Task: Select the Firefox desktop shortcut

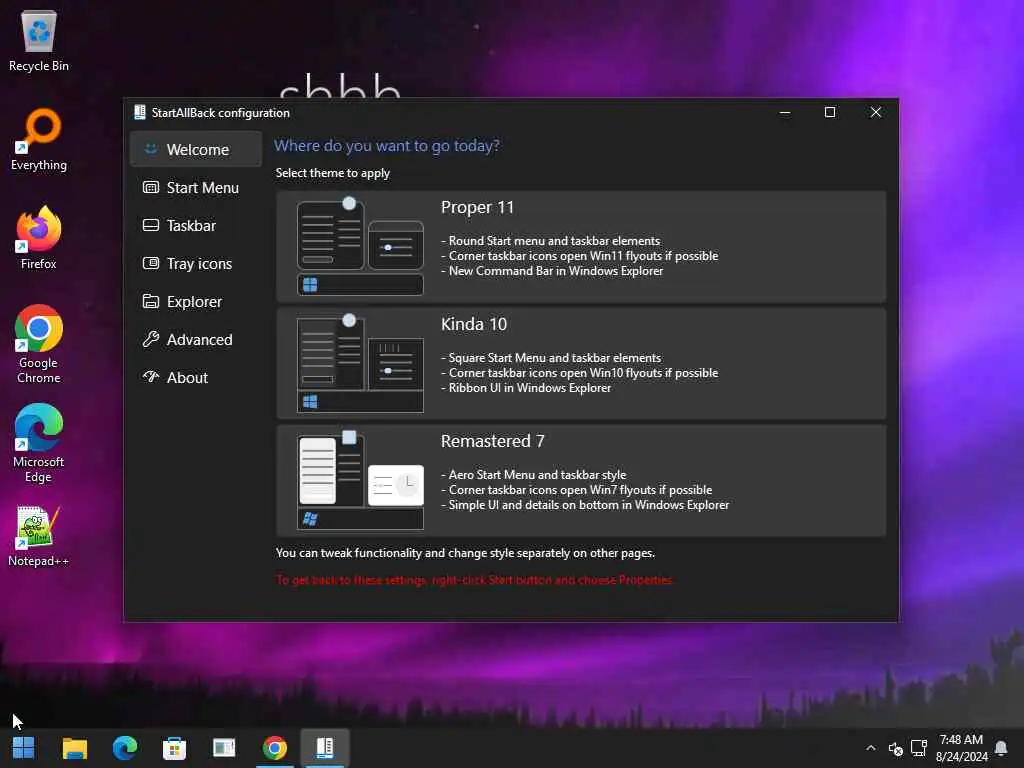Action: (x=39, y=238)
